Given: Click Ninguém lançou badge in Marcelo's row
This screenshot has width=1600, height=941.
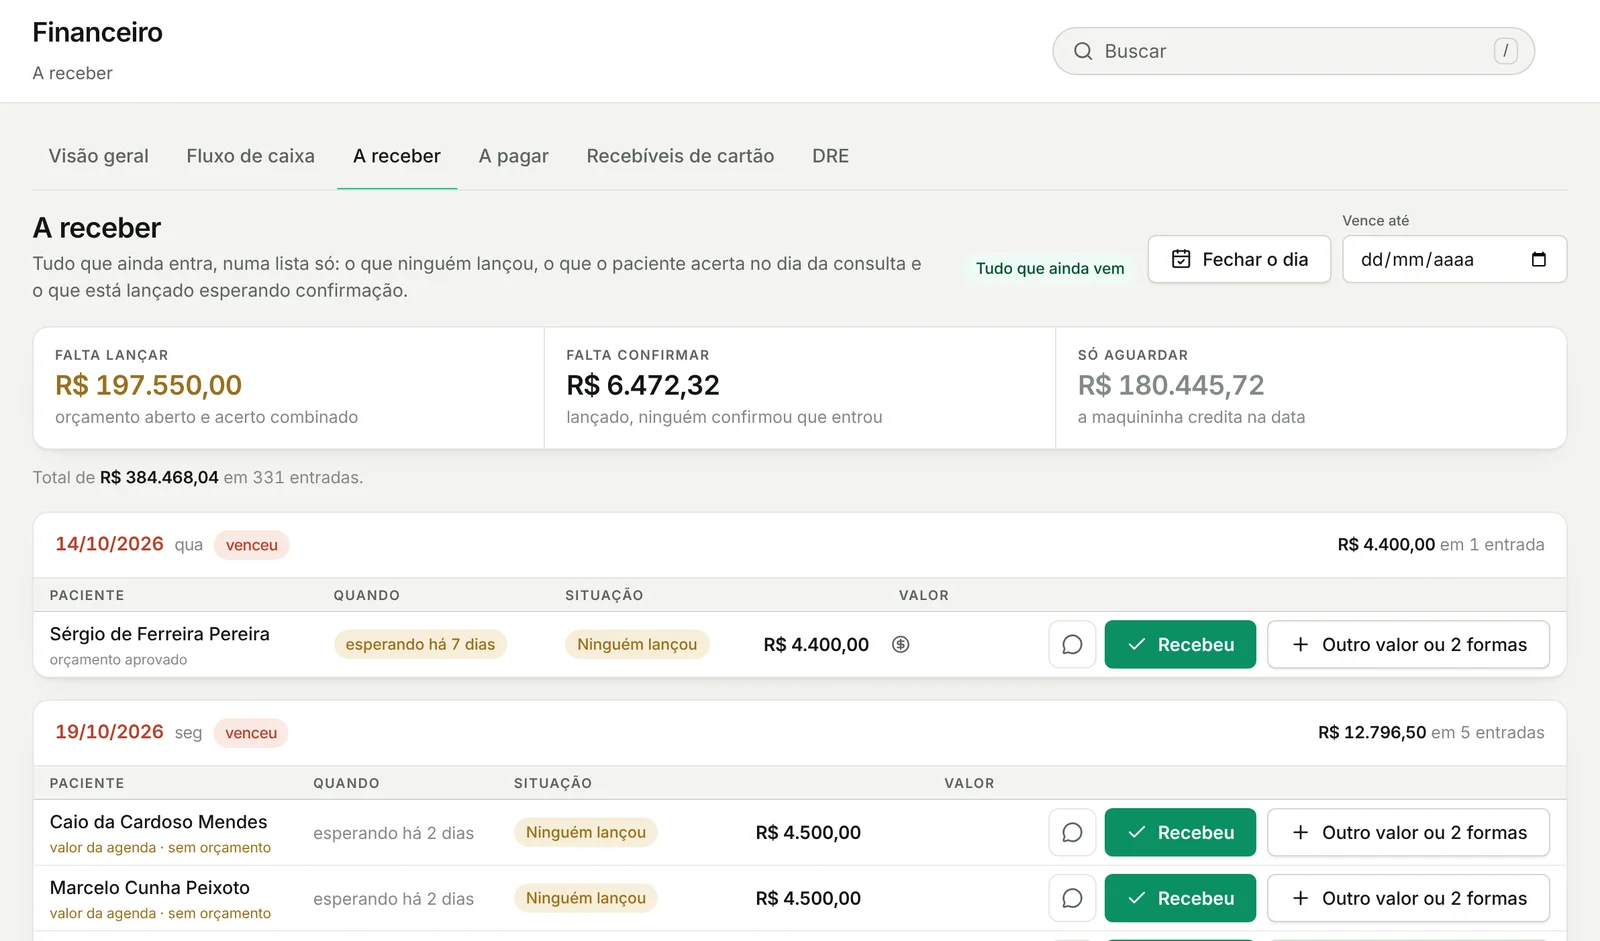Looking at the screenshot, I should click(586, 899).
